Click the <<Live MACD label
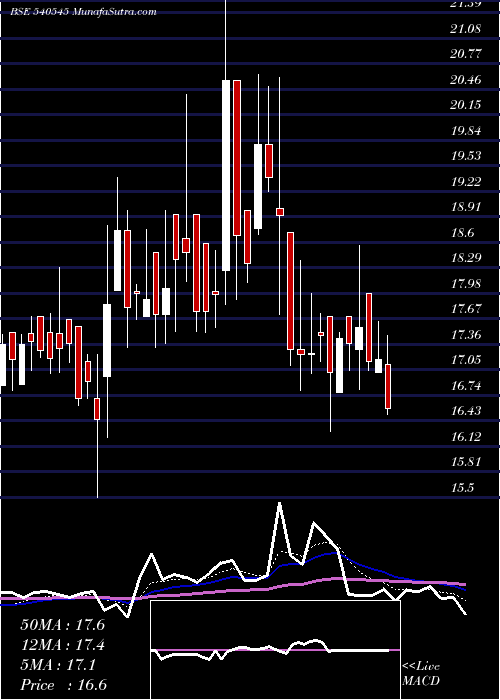500x700 pixels. 421,674
